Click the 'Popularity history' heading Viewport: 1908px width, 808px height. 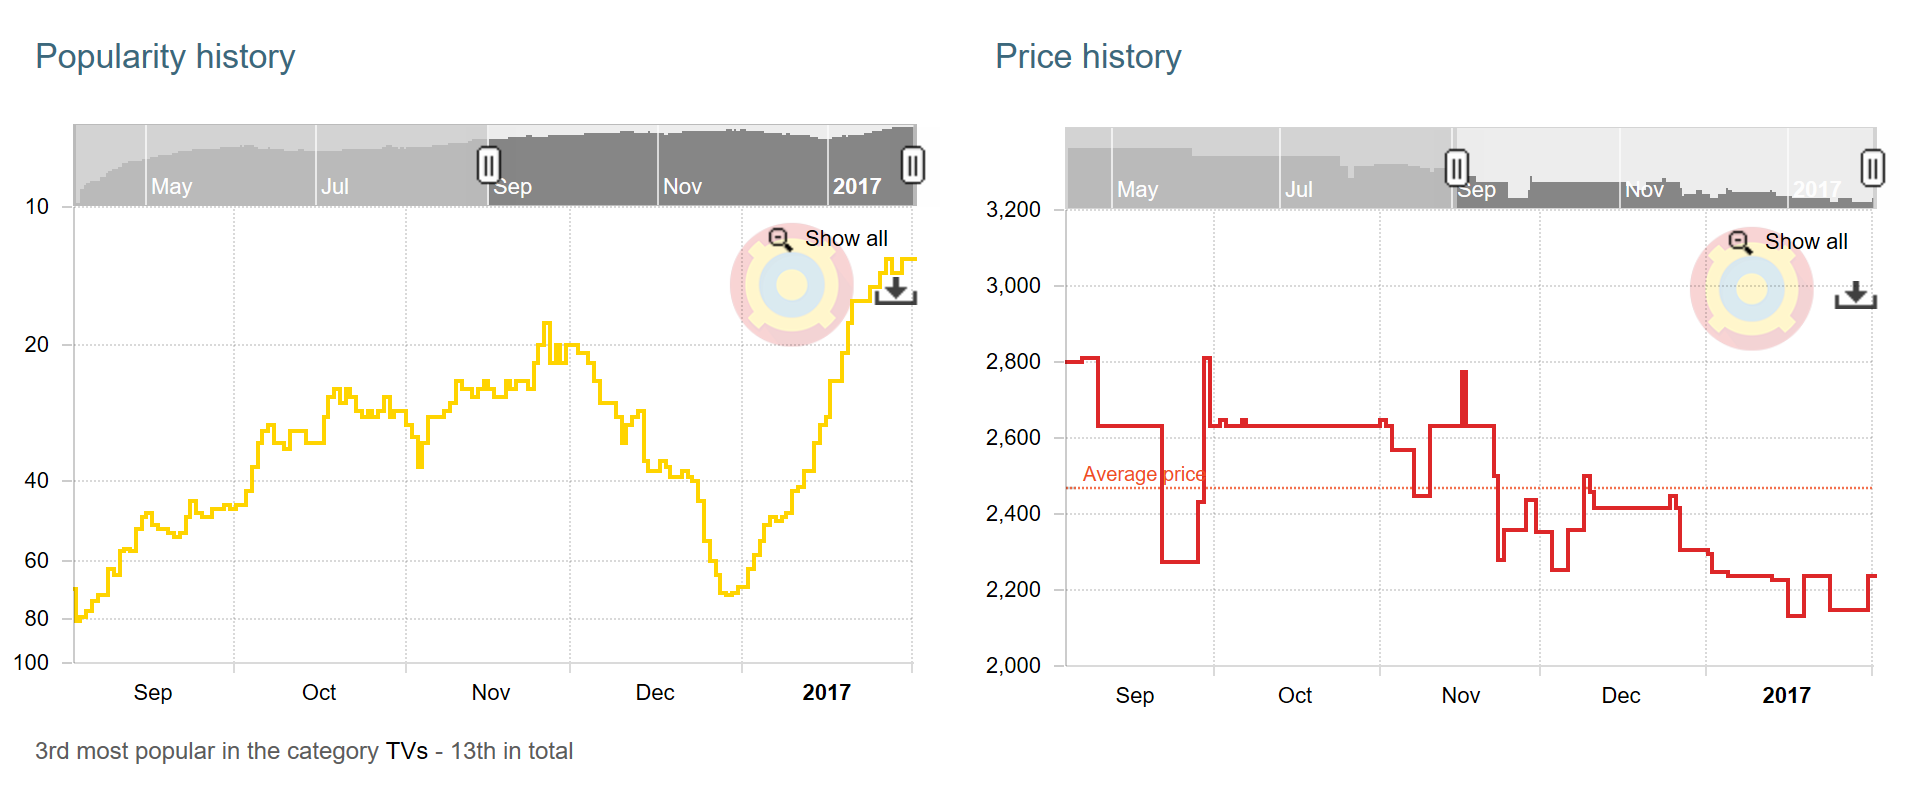tap(165, 57)
